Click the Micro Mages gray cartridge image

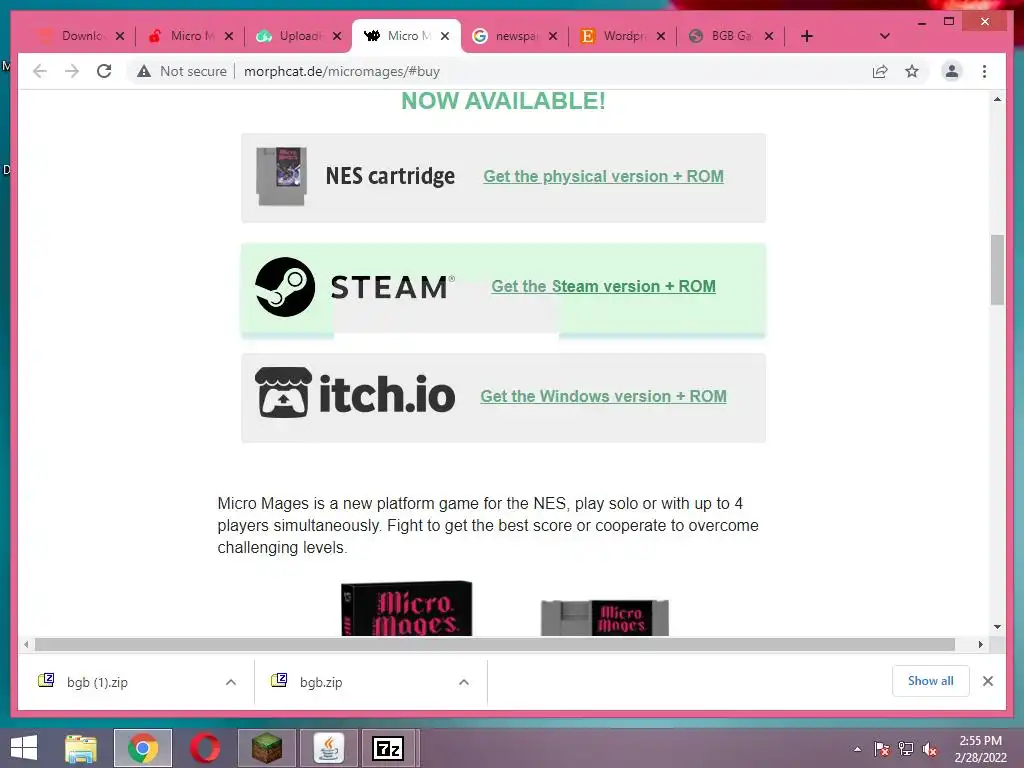click(605, 617)
